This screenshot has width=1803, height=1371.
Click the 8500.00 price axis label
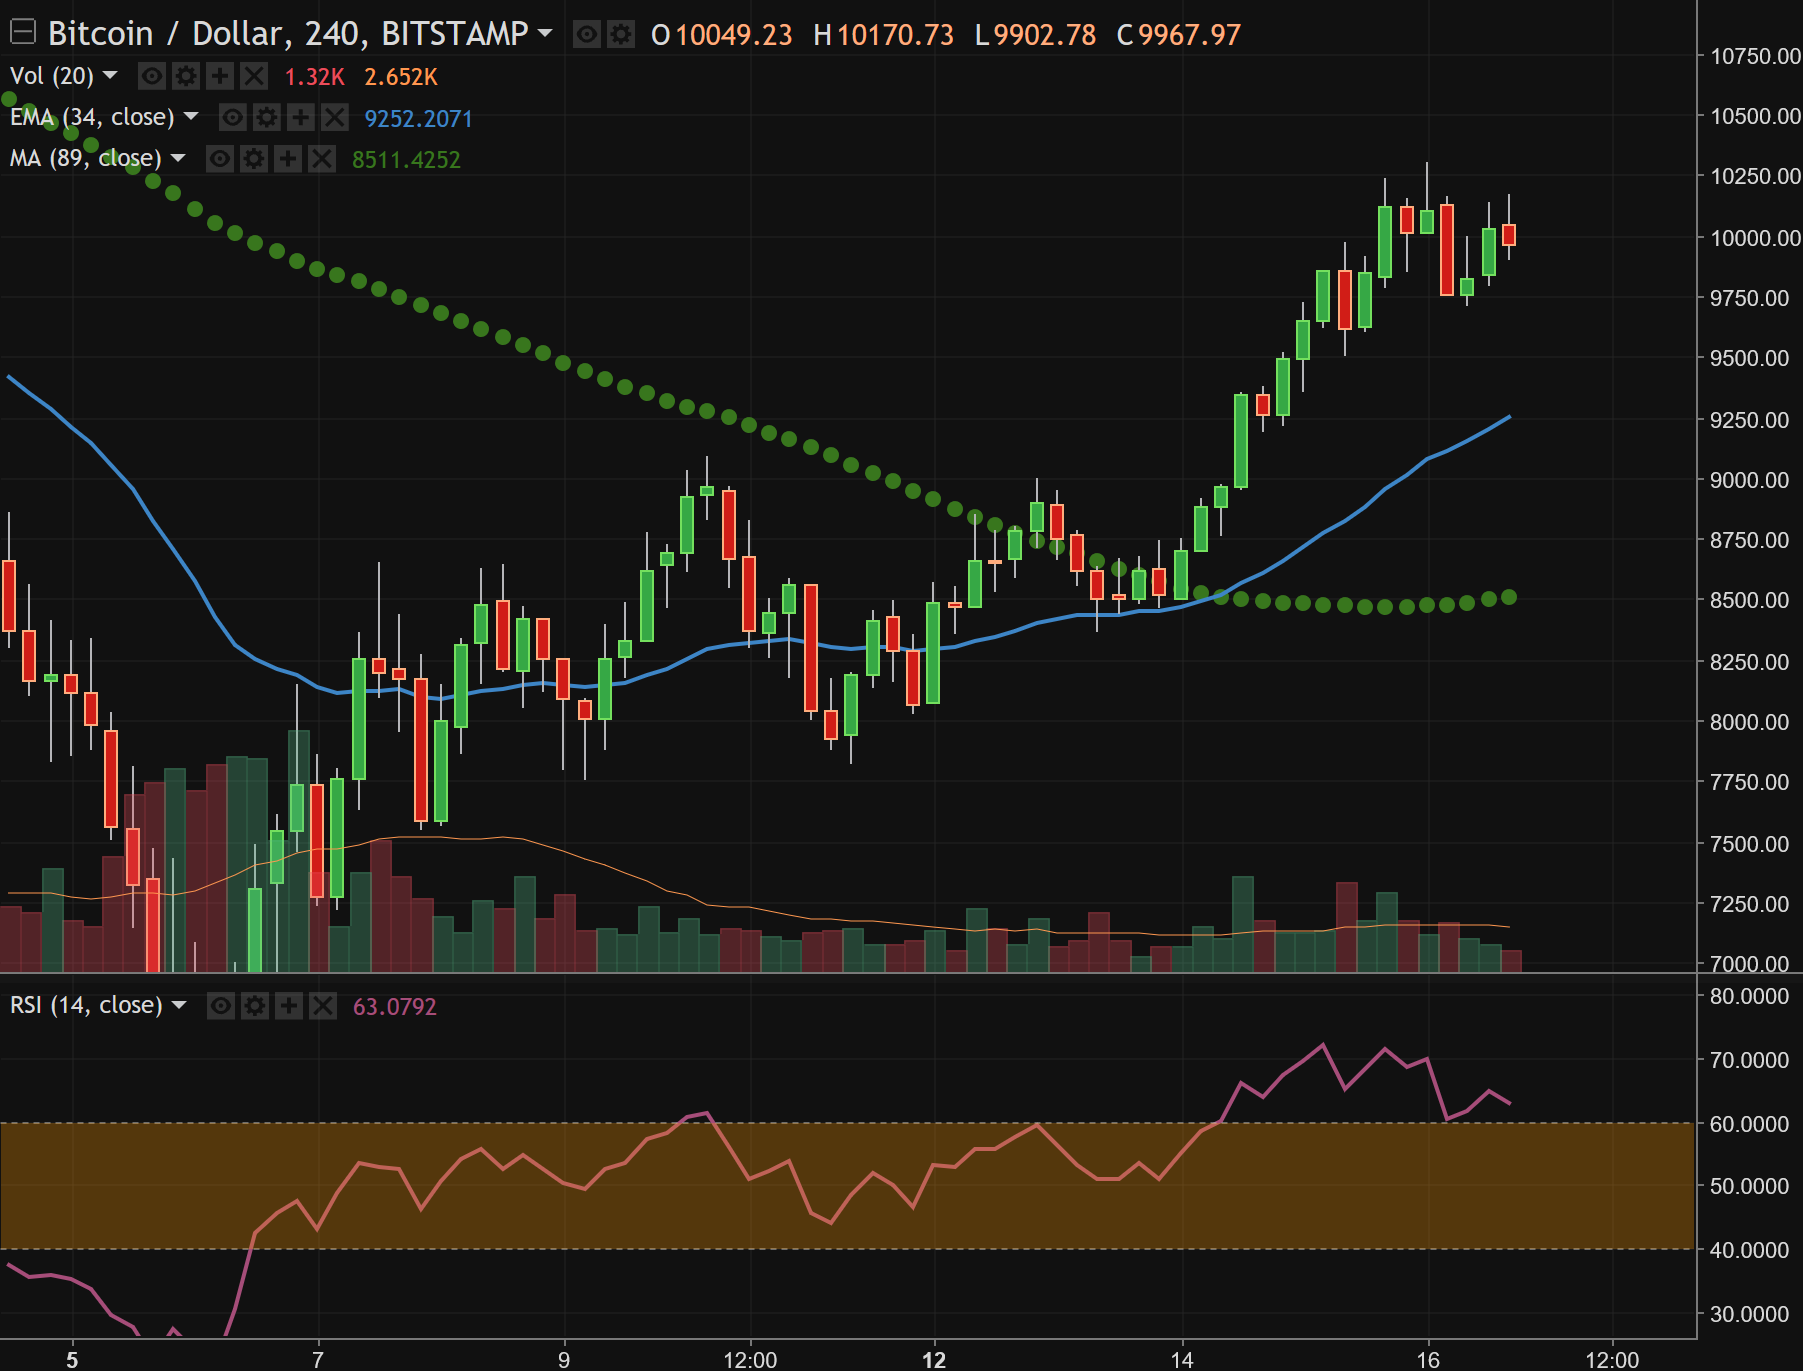pos(1750,600)
